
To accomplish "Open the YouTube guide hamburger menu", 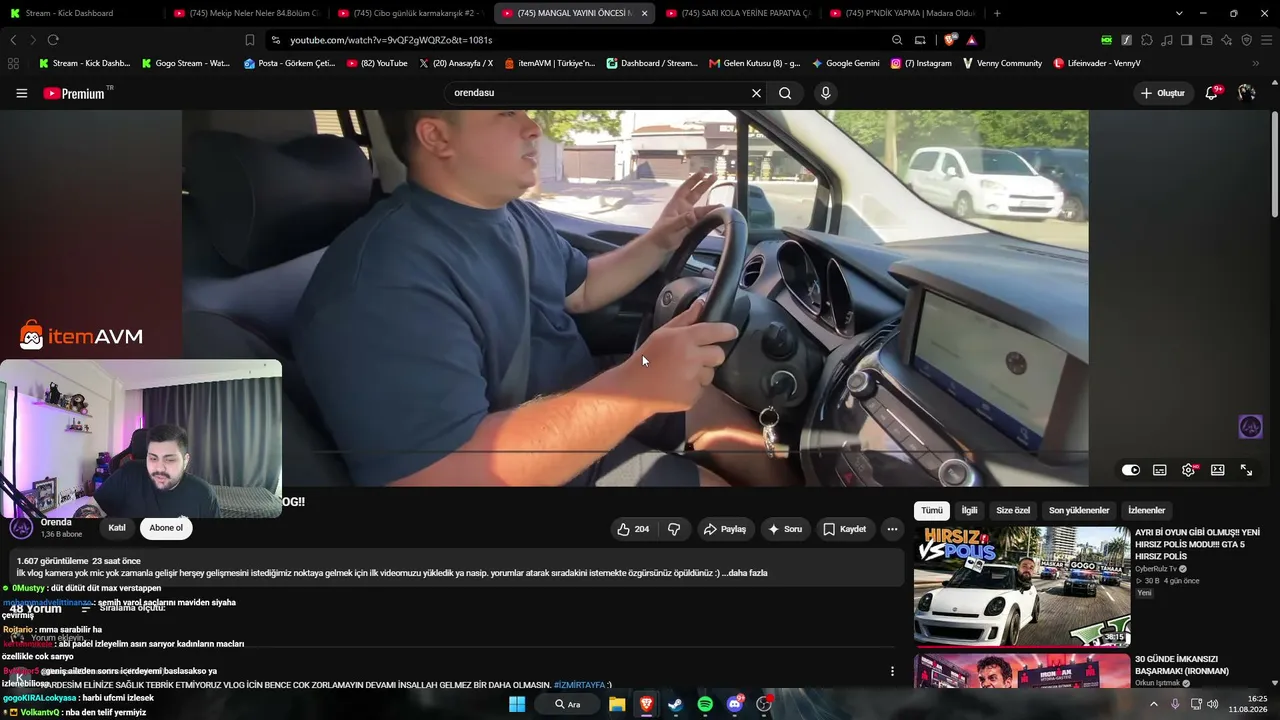I will click(x=21, y=93).
